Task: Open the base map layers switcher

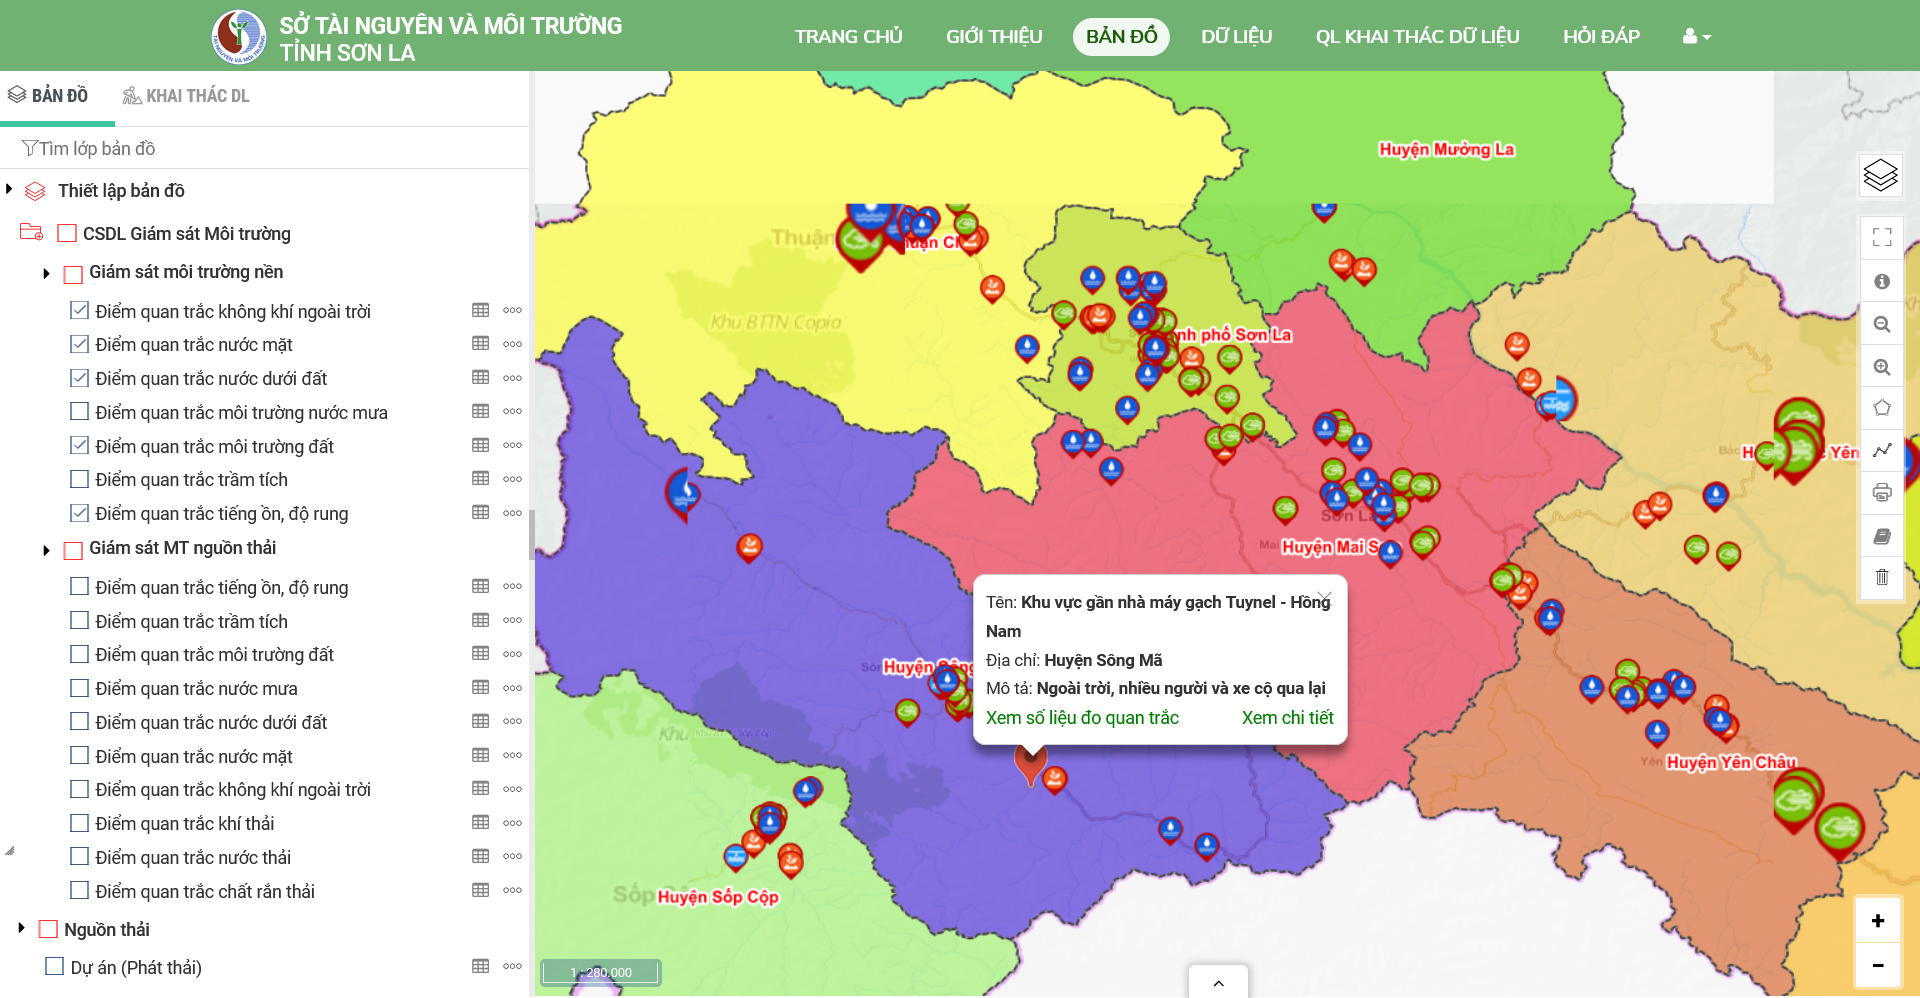Action: (x=1880, y=176)
